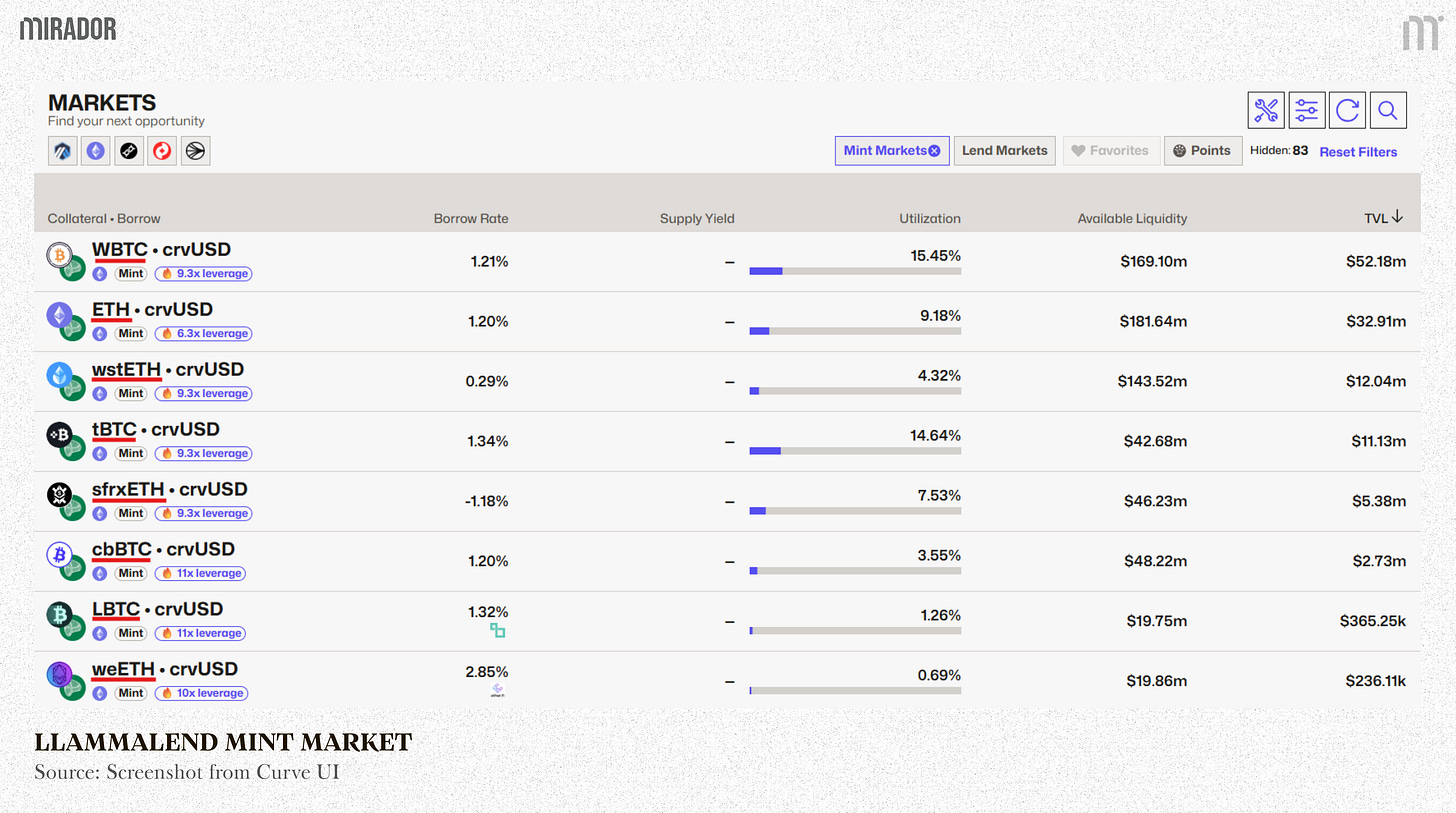
Task: Open the LBTC • crvUSD market
Action: [157, 610]
